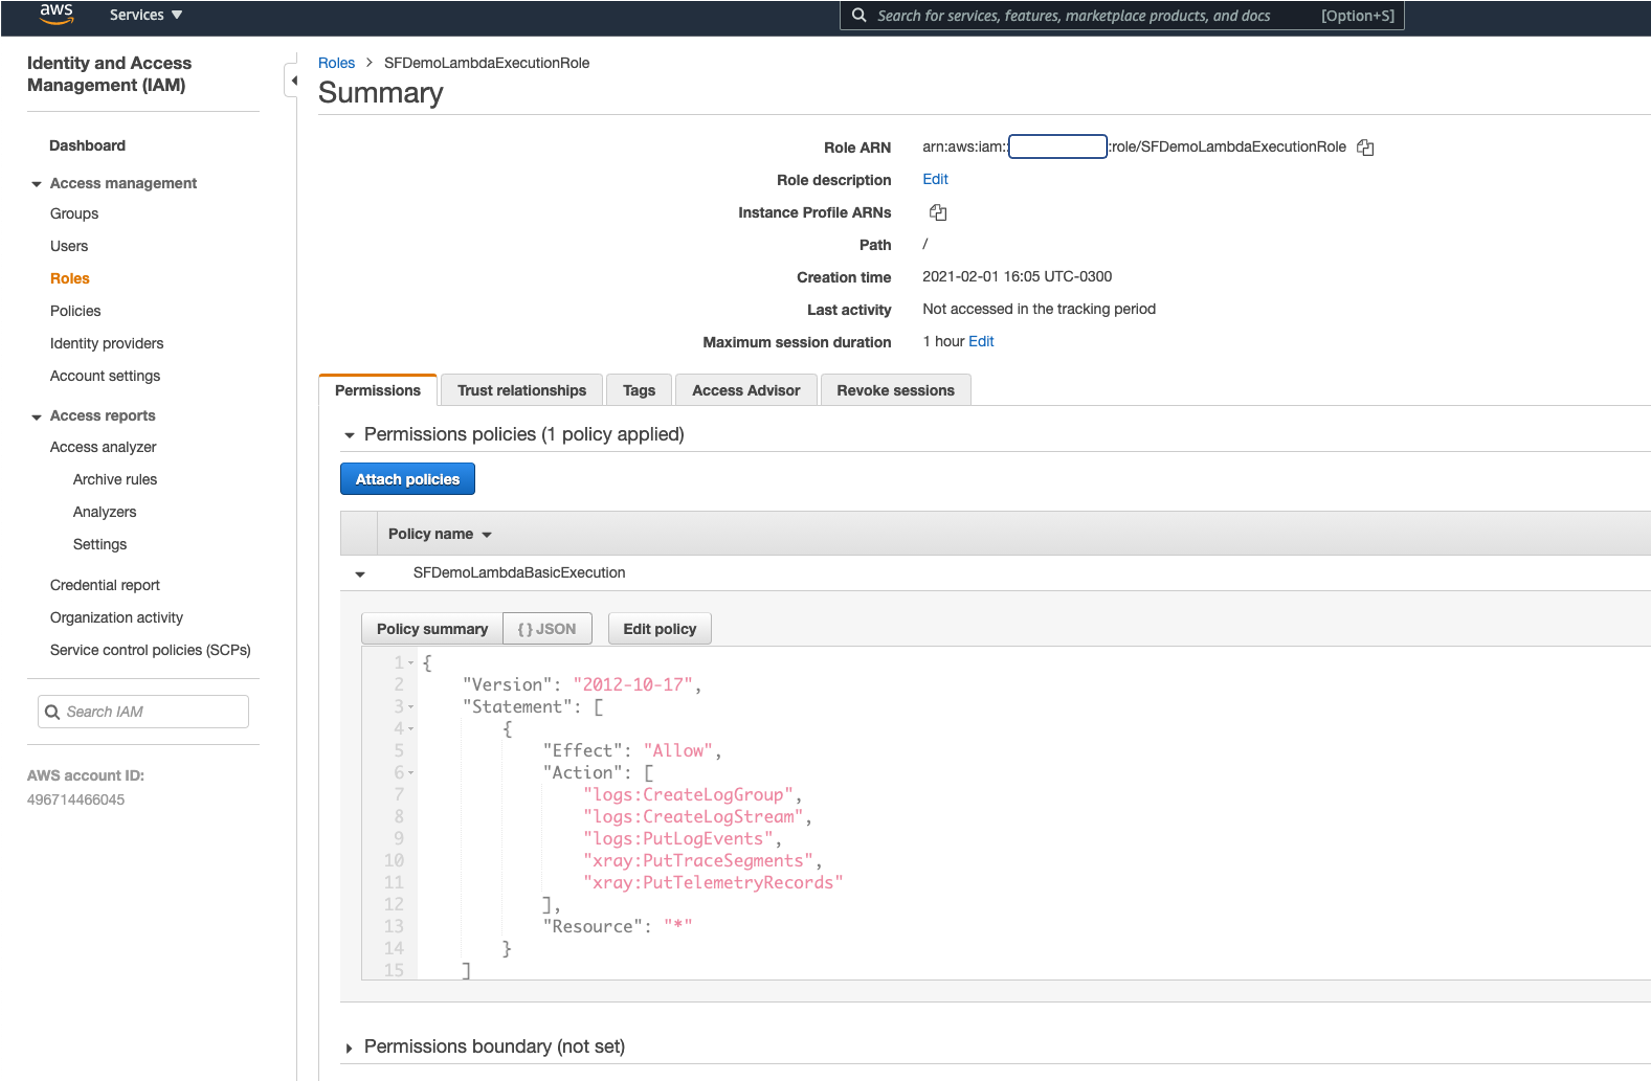Click the search magnifier in the top bar

859,16
